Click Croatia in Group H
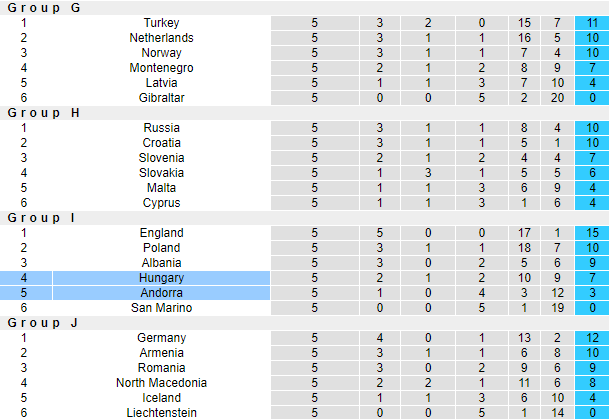 click(161, 143)
